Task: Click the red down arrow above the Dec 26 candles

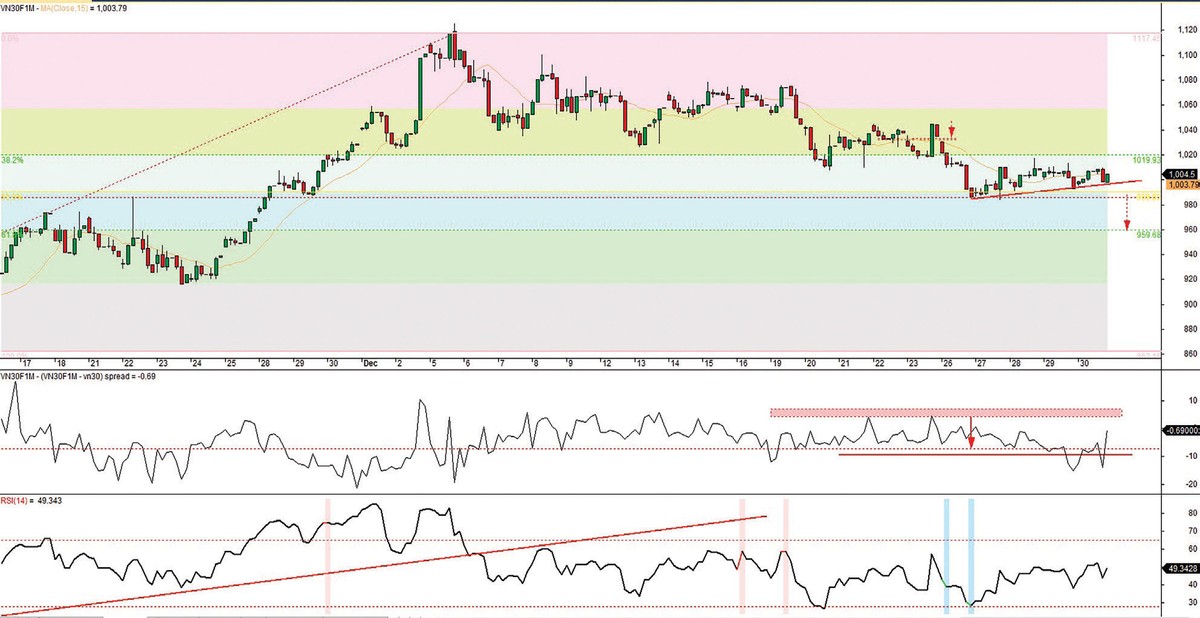Action: (x=952, y=130)
